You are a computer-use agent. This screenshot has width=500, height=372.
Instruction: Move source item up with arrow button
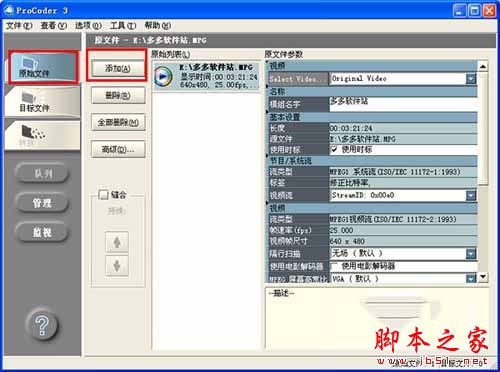(x=117, y=242)
